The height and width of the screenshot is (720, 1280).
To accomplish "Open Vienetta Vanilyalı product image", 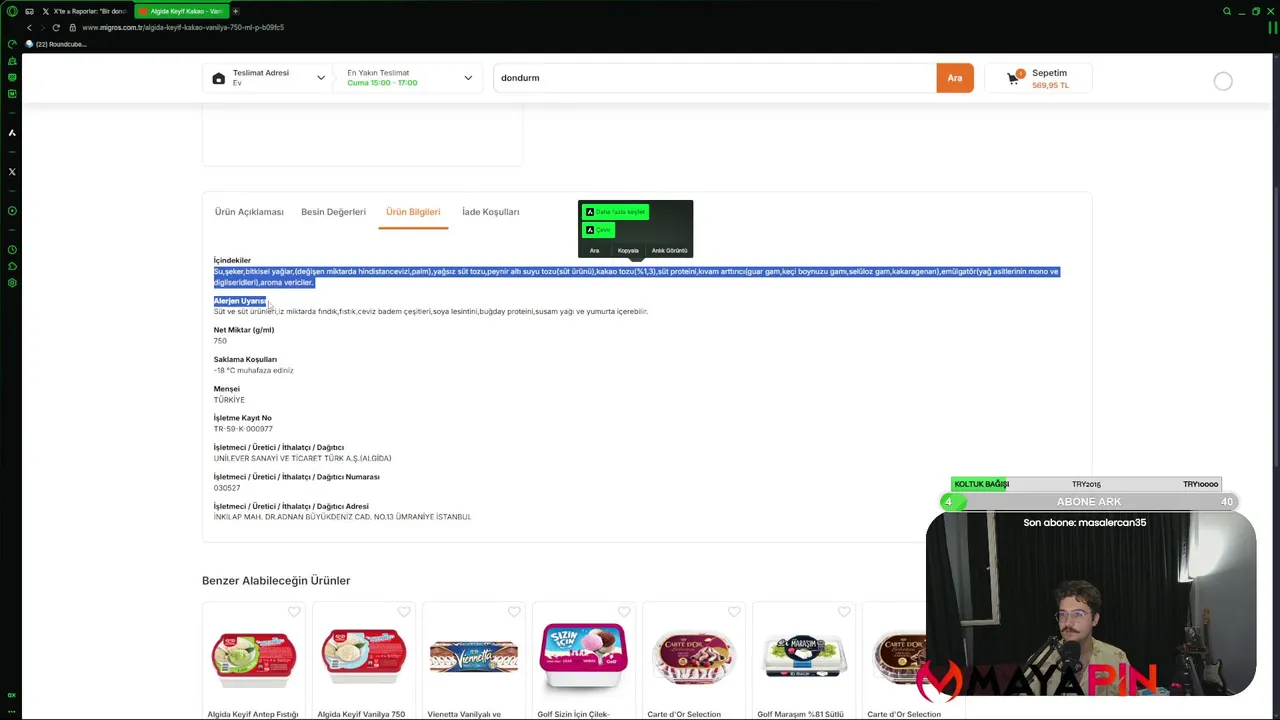I will click(x=473, y=657).
